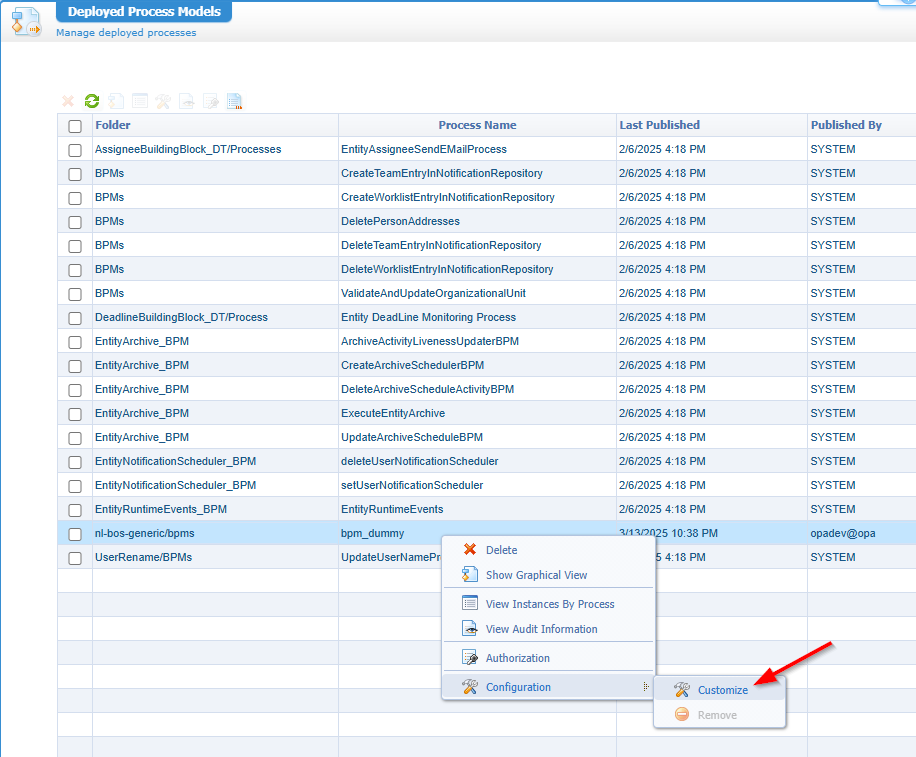
Task: Click the green Refresh toolbar icon
Action: point(92,101)
